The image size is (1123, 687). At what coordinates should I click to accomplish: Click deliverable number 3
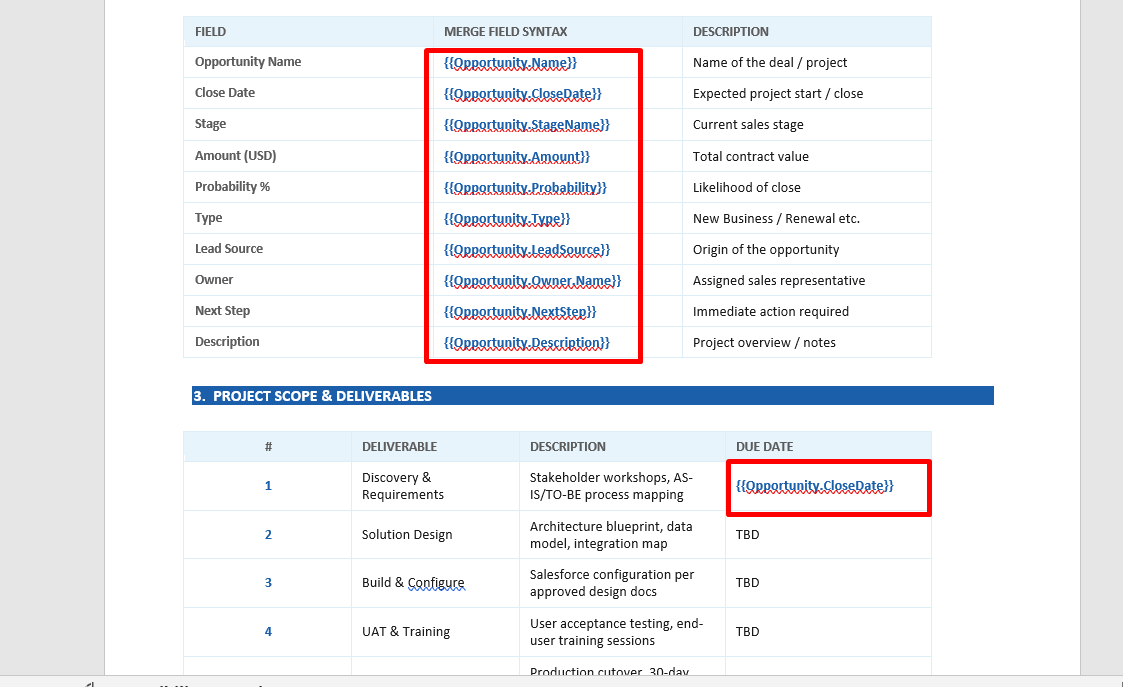tap(268, 582)
